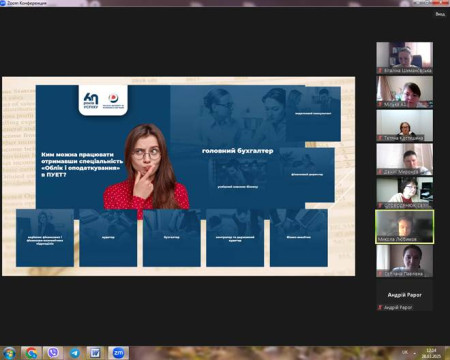
Task: Click muted mic icon on Віталіна's video
Action: point(380,71)
